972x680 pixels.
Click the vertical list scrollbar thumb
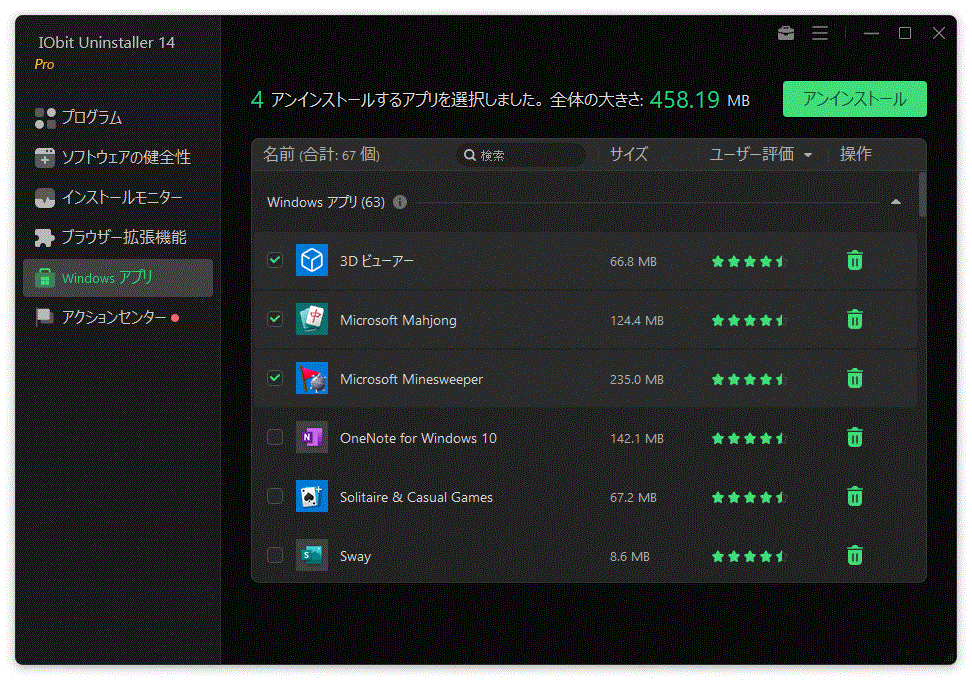click(x=922, y=195)
